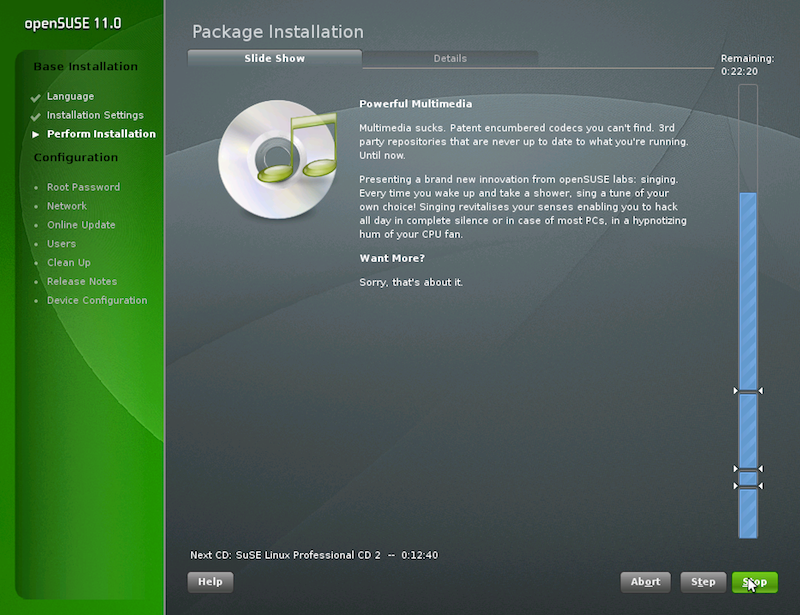Image resolution: width=800 pixels, height=615 pixels.
Task: Select Root Password step
Action: click(x=84, y=187)
